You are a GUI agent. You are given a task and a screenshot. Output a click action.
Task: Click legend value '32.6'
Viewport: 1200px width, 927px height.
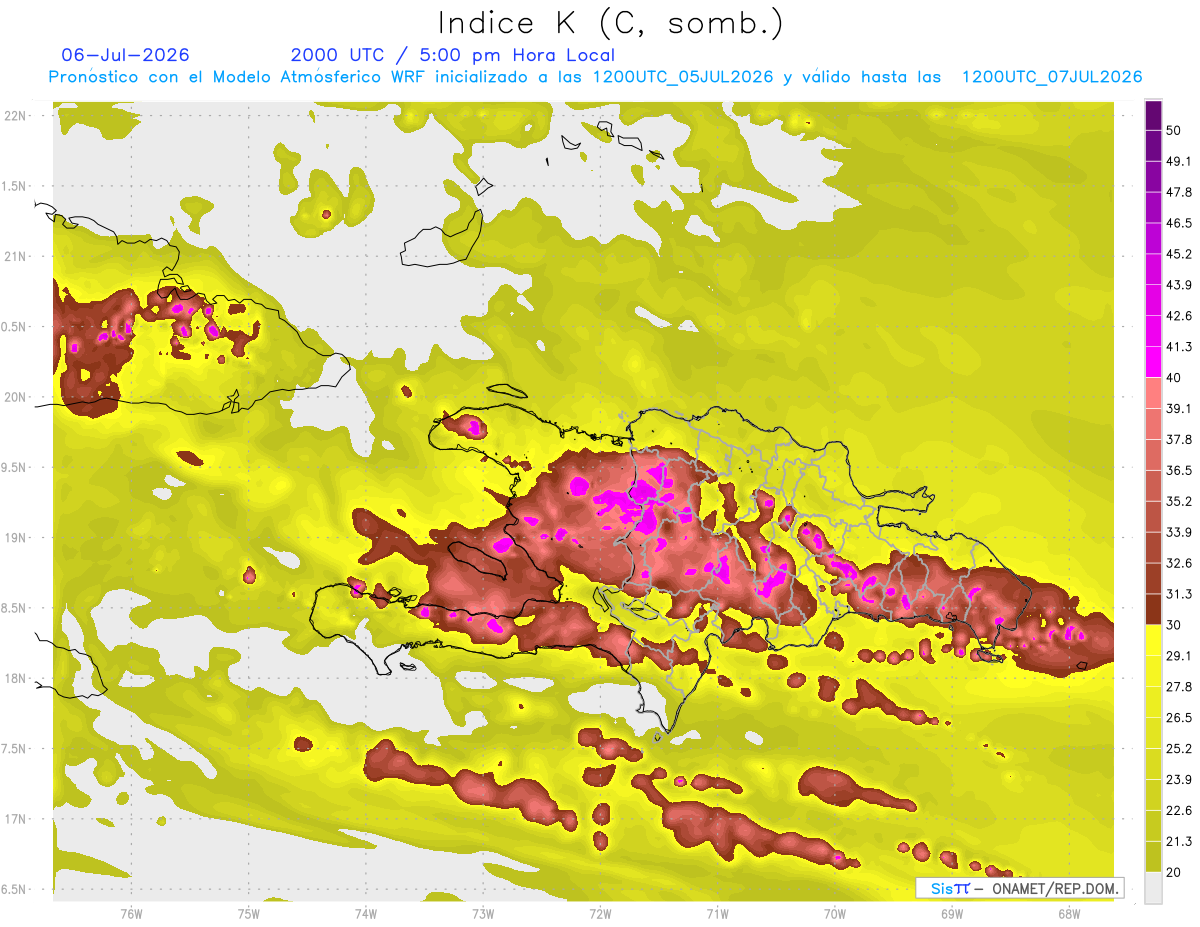(1179, 563)
